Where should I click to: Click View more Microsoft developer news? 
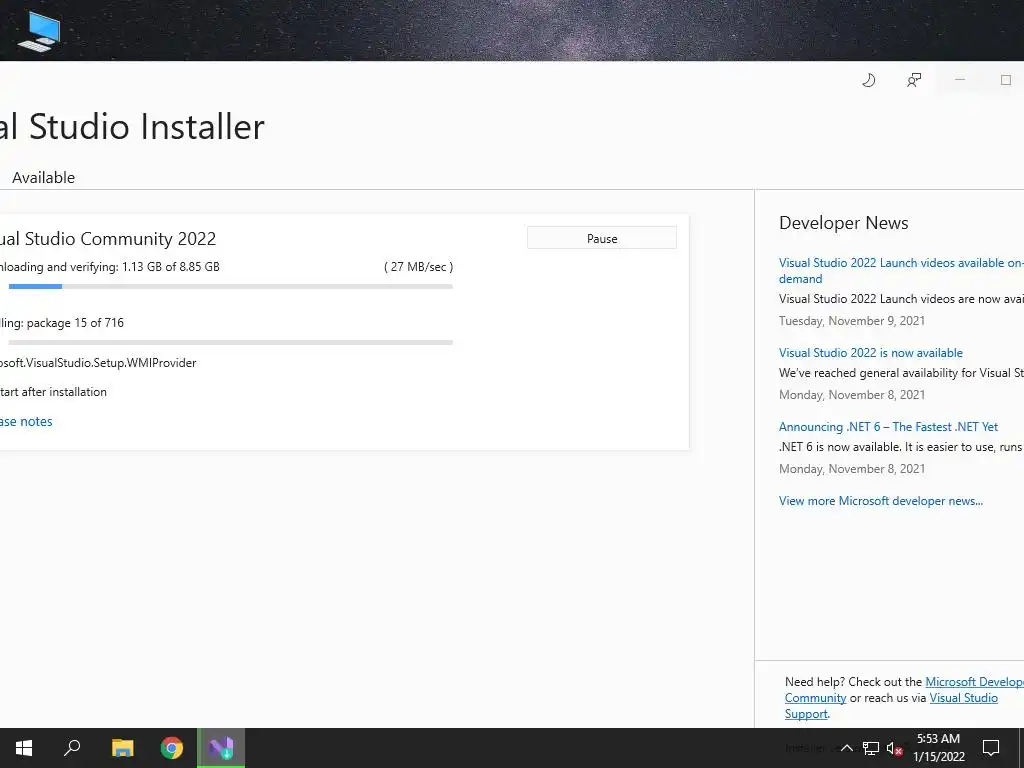click(x=880, y=501)
